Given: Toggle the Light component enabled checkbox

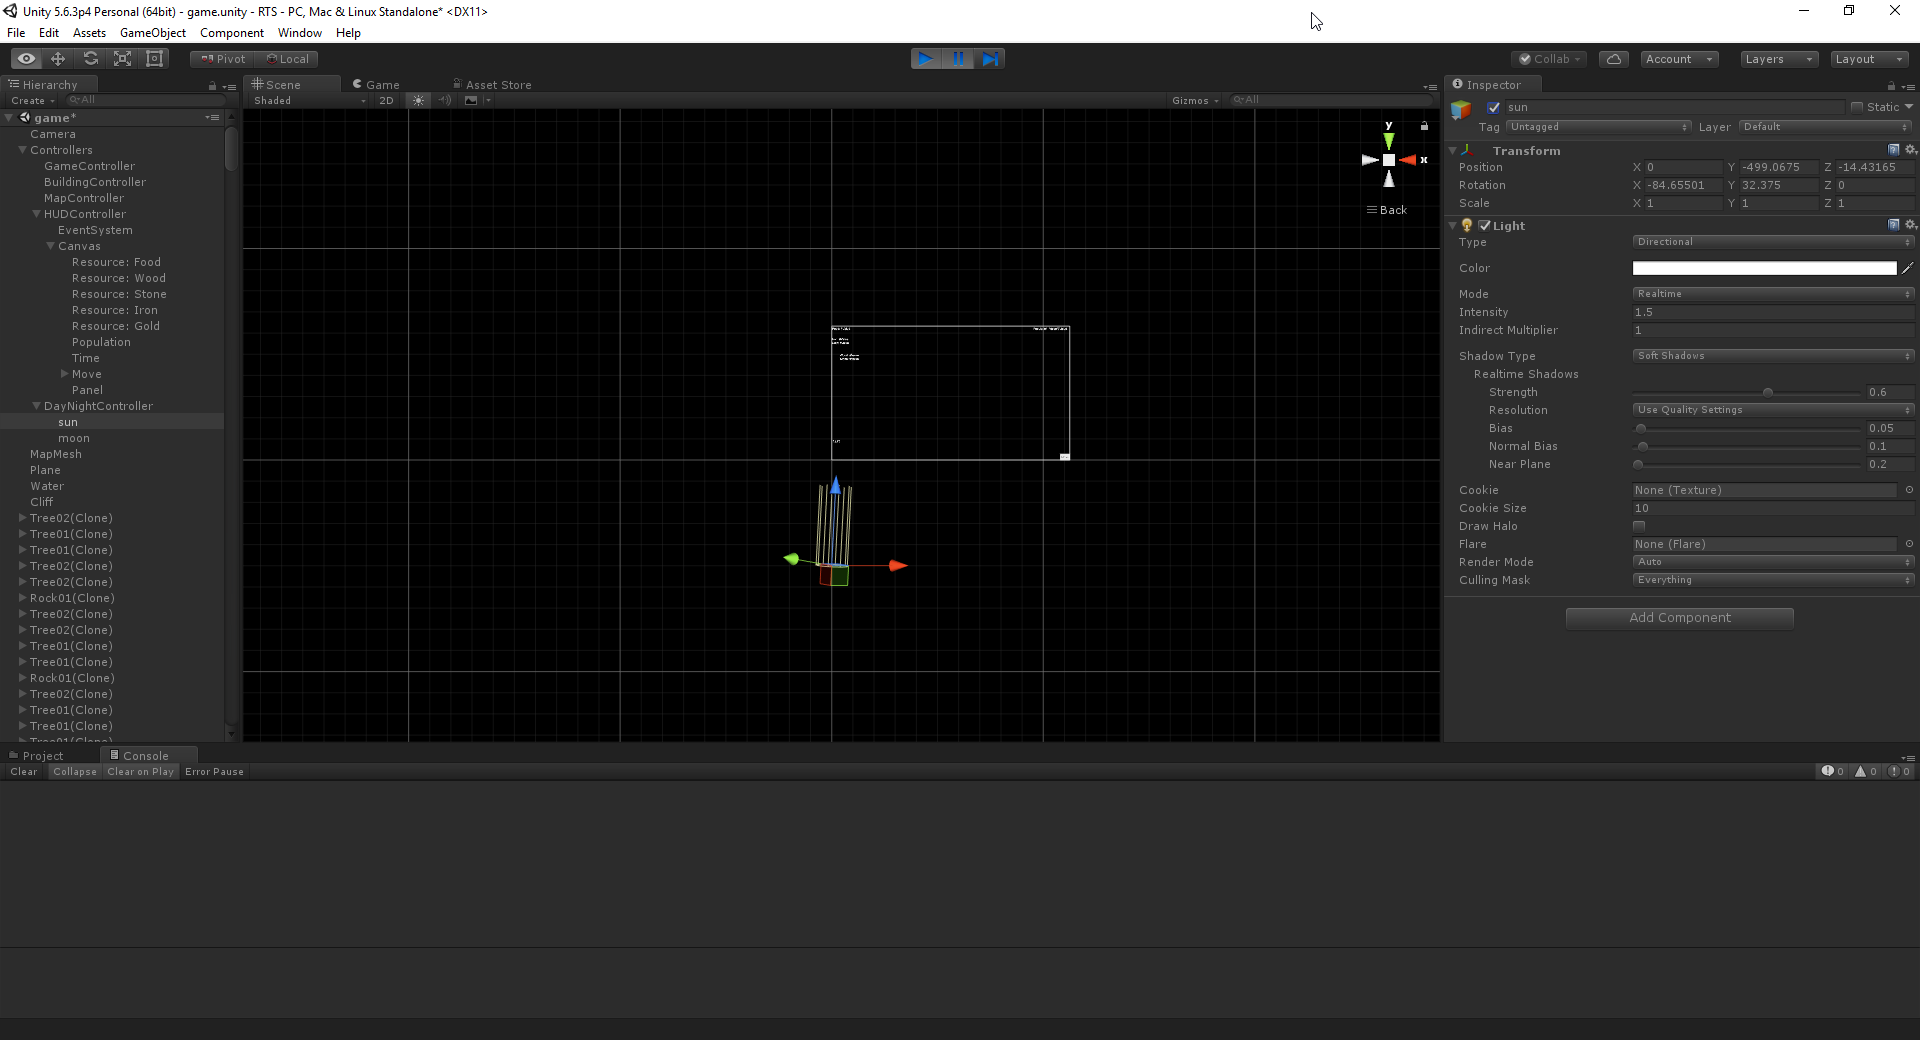Looking at the screenshot, I should click(x=1485, y=225).
